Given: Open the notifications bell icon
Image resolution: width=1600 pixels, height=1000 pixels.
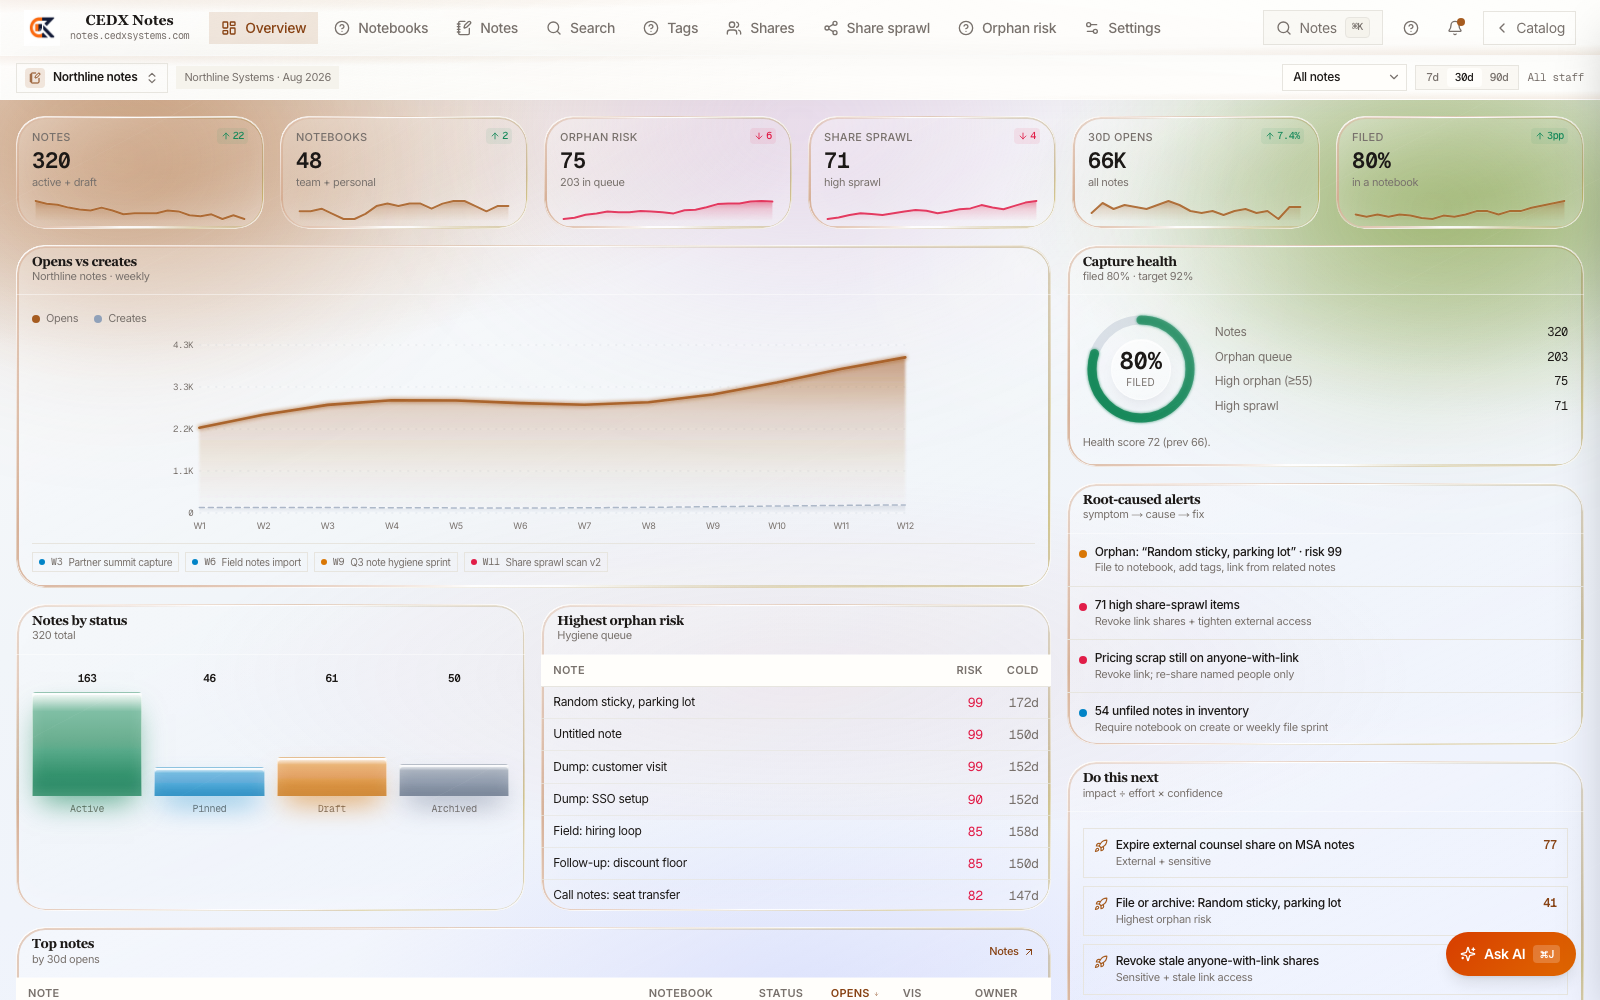Looking at the screenshot, I should click(1455, 28).
